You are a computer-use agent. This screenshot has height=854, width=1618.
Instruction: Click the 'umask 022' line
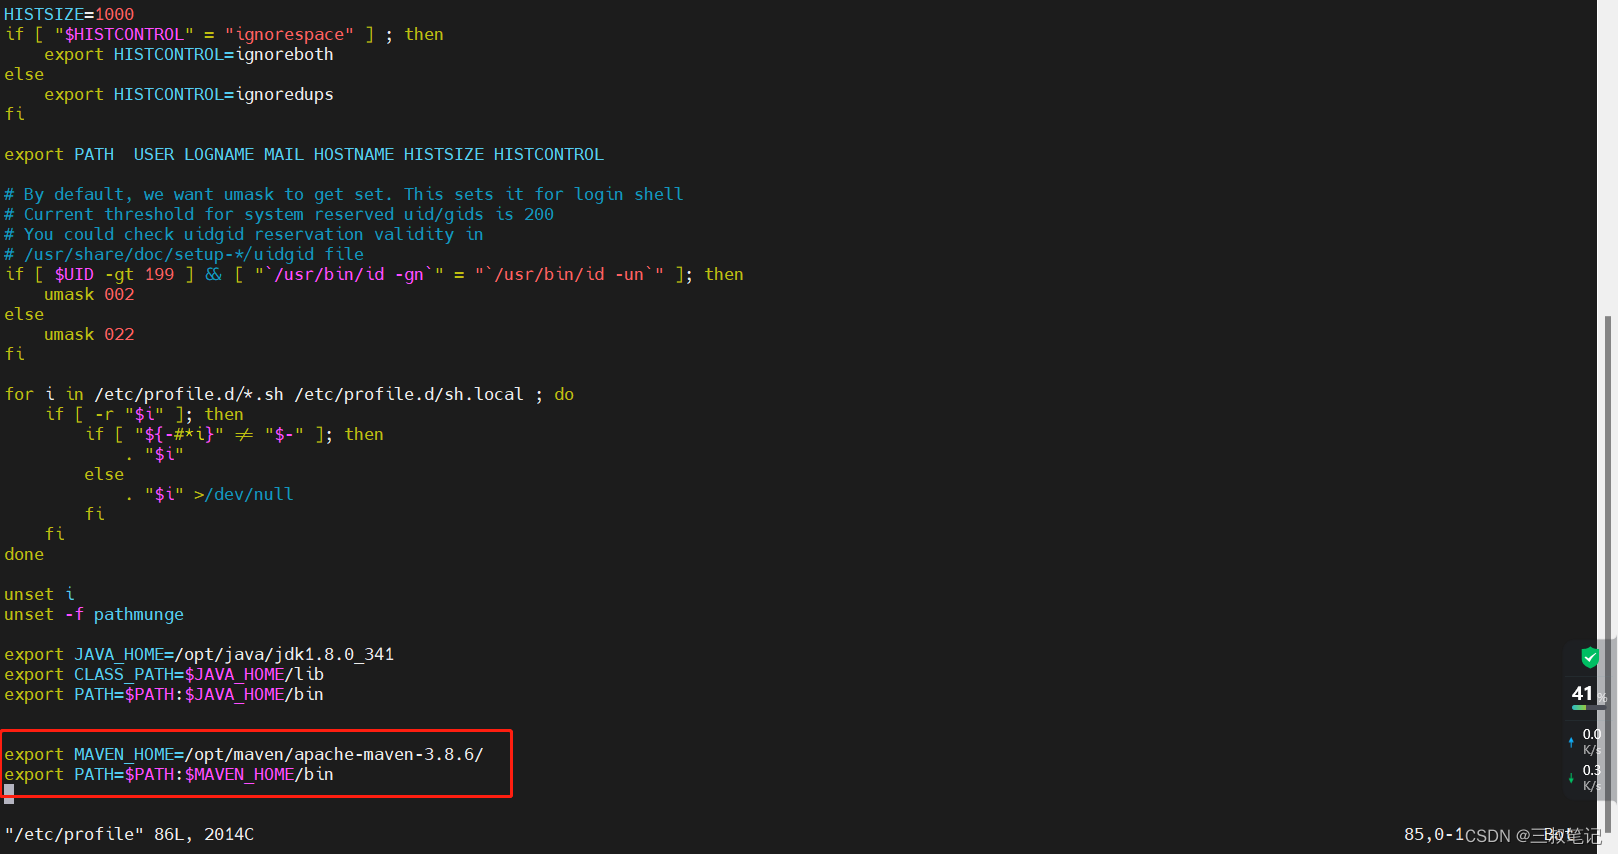[89, 334]
